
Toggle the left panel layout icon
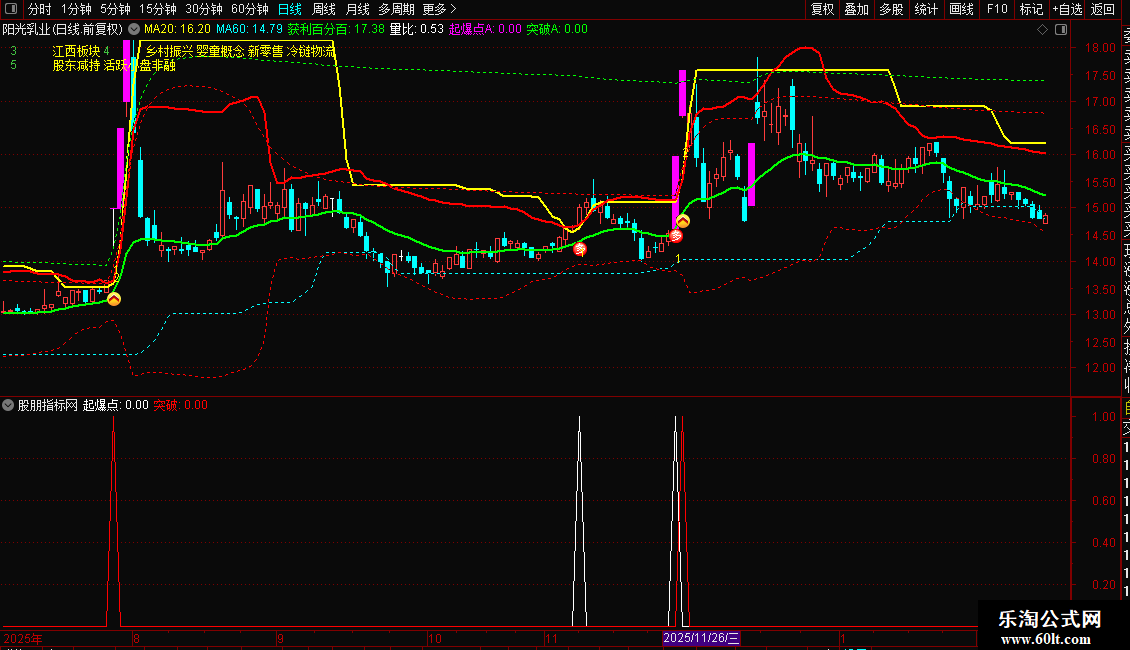[11, 9]
